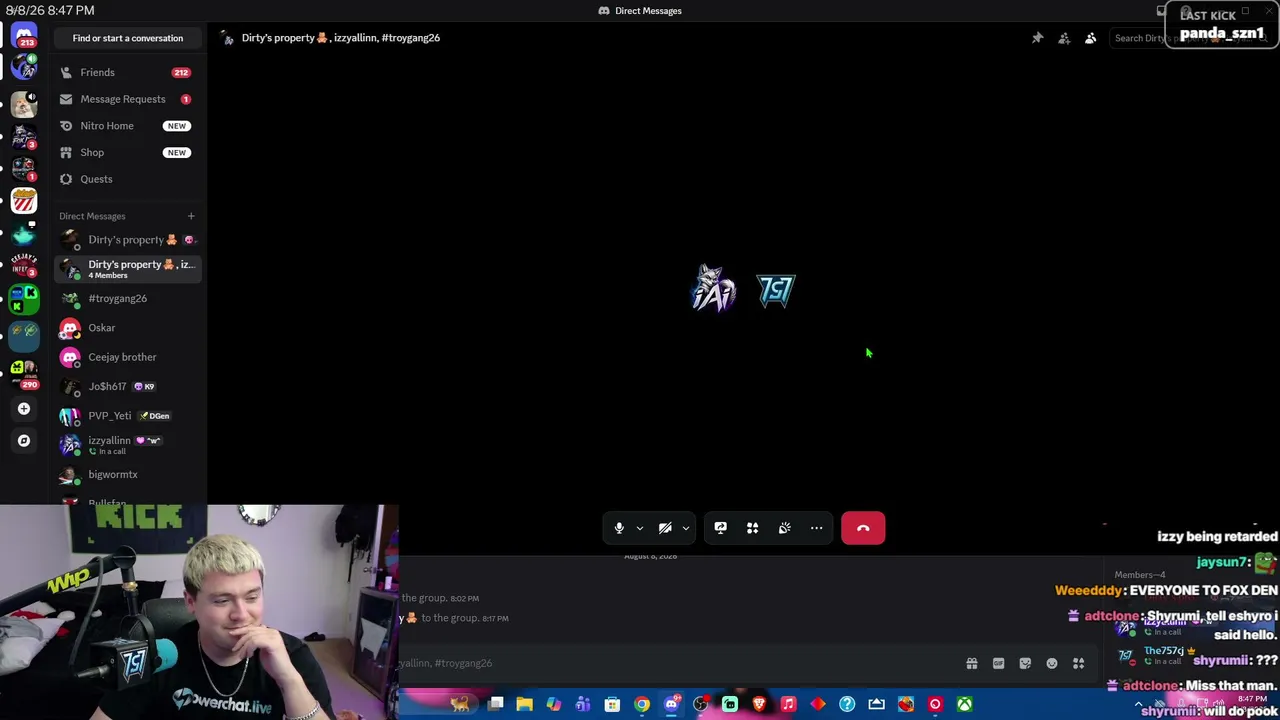Click the group chat title in header
Screen dimensions: 1280x720
point(341,38)
